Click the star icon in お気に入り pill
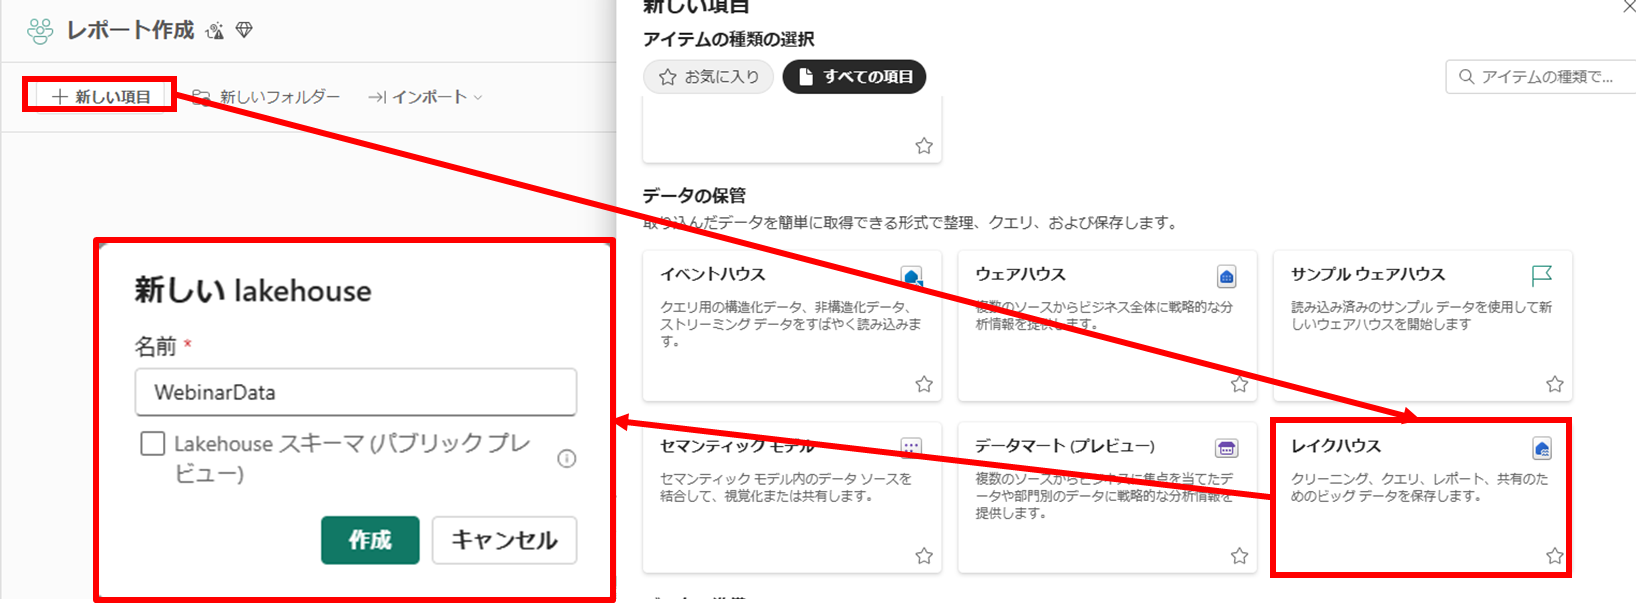The width and height of the screenshot is (1636, 603). (x=668, y=77)
